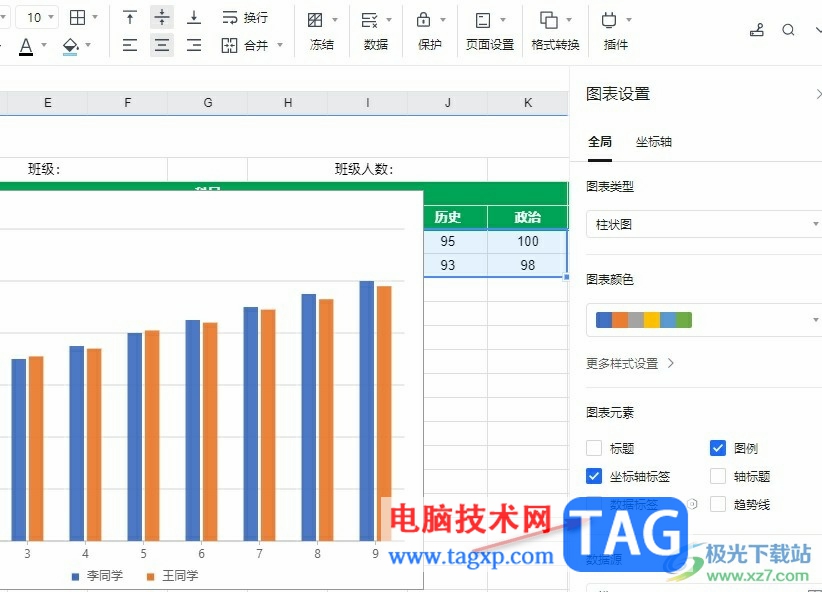822x592 pixels.
Task: Align text right
Action: 194,45
